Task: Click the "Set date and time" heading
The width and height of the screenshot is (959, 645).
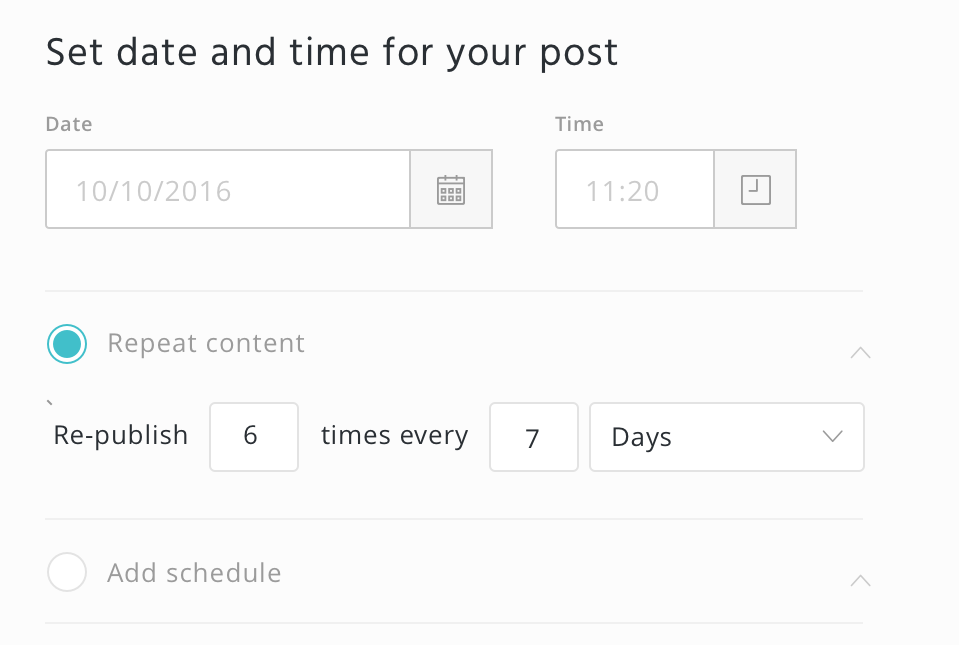Action: [x=332, y=52]
